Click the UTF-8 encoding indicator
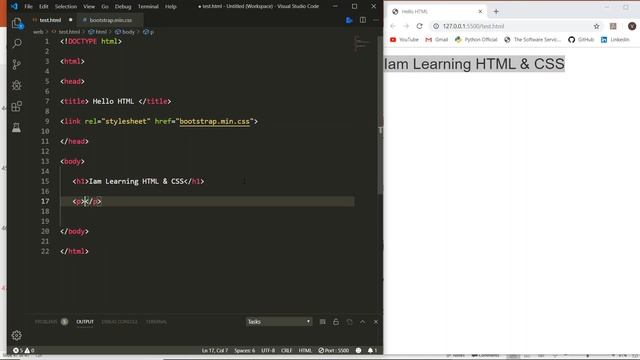This screenshot has height=360, width=640. (268, 350)
